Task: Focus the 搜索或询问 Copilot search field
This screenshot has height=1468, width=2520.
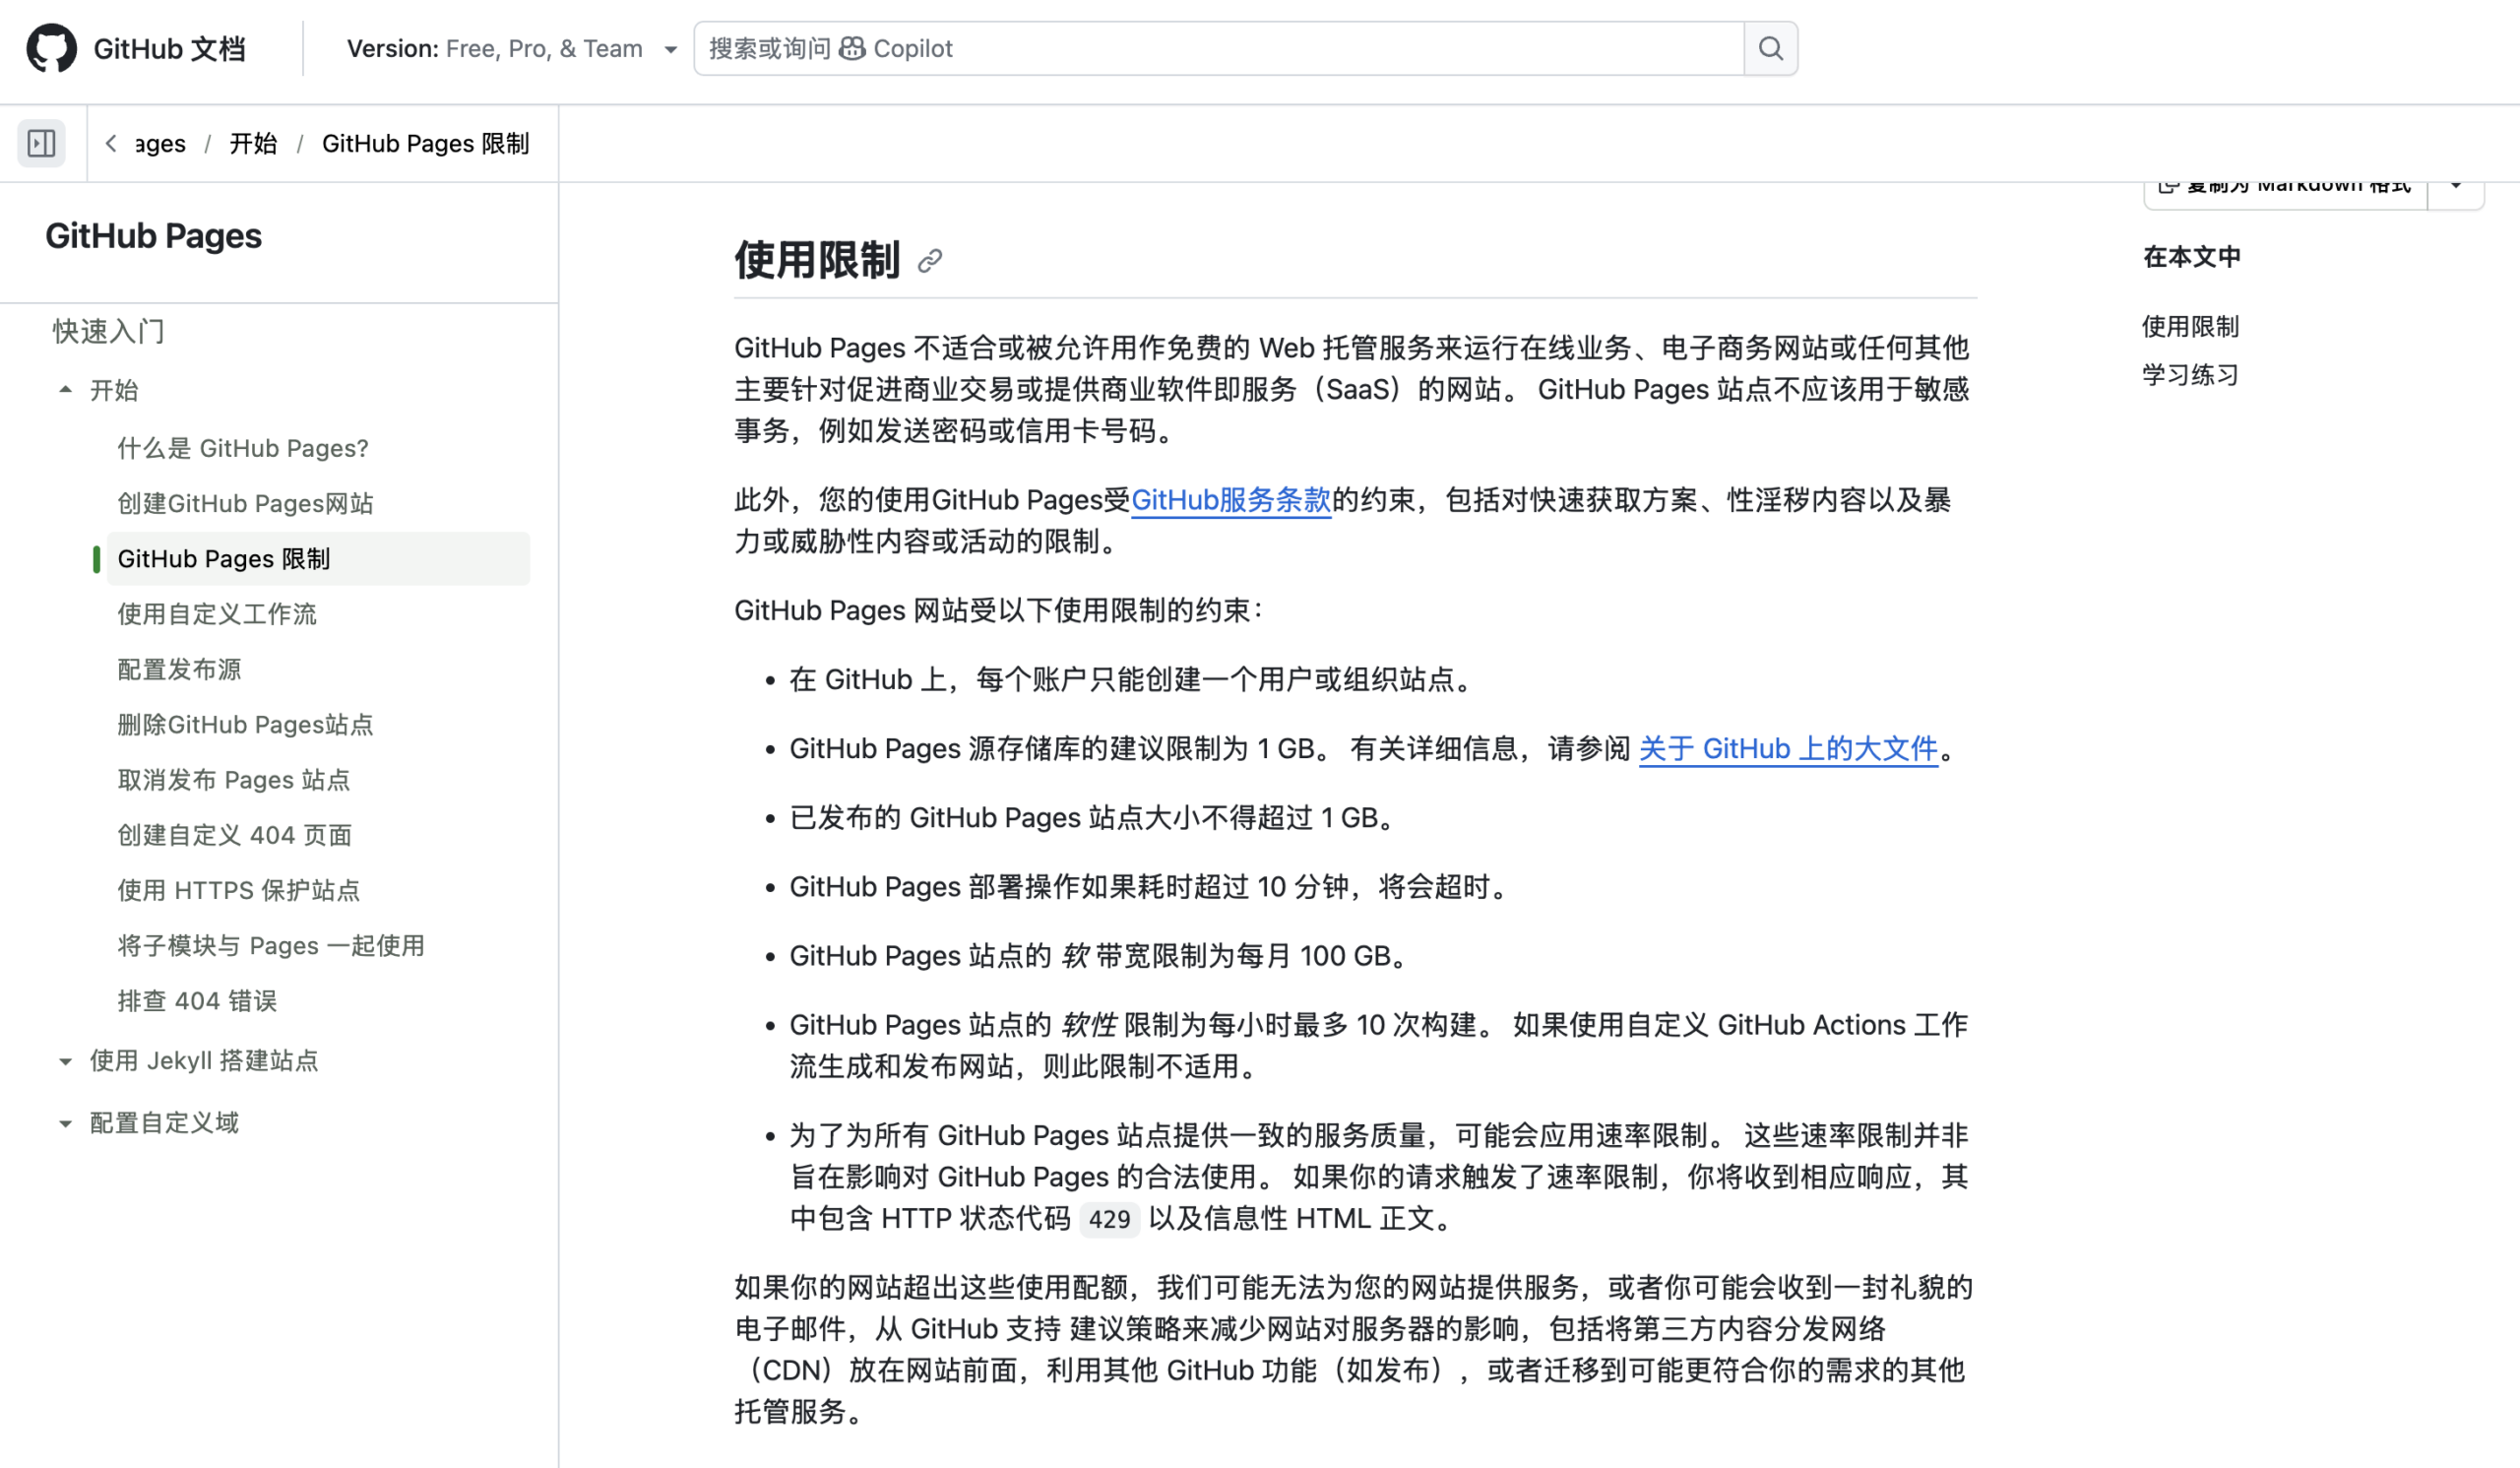Action: (1218, 48)
